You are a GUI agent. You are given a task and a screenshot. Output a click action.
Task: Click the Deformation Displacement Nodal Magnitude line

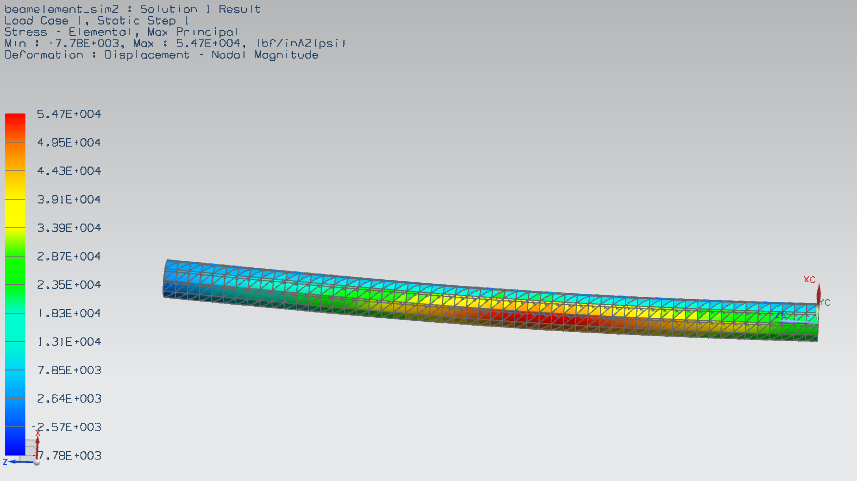click(161, 55)
